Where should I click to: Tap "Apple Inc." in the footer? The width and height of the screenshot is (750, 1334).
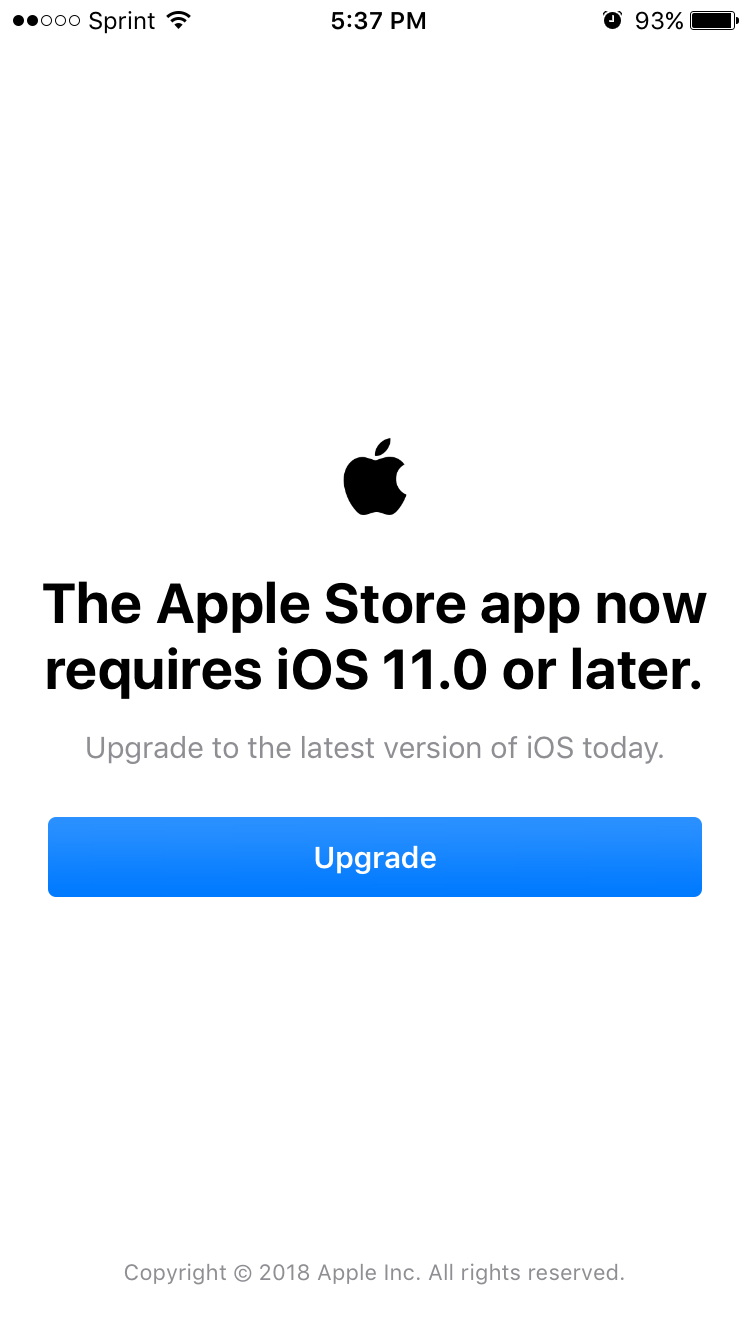(370, 1273)
